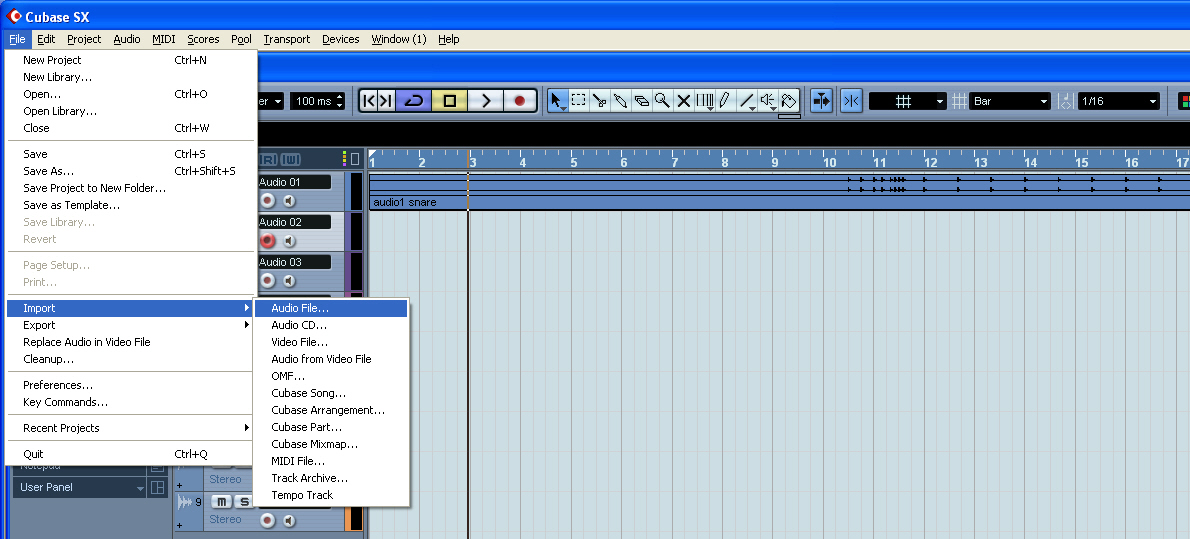Click the Stop transport button

449,101
